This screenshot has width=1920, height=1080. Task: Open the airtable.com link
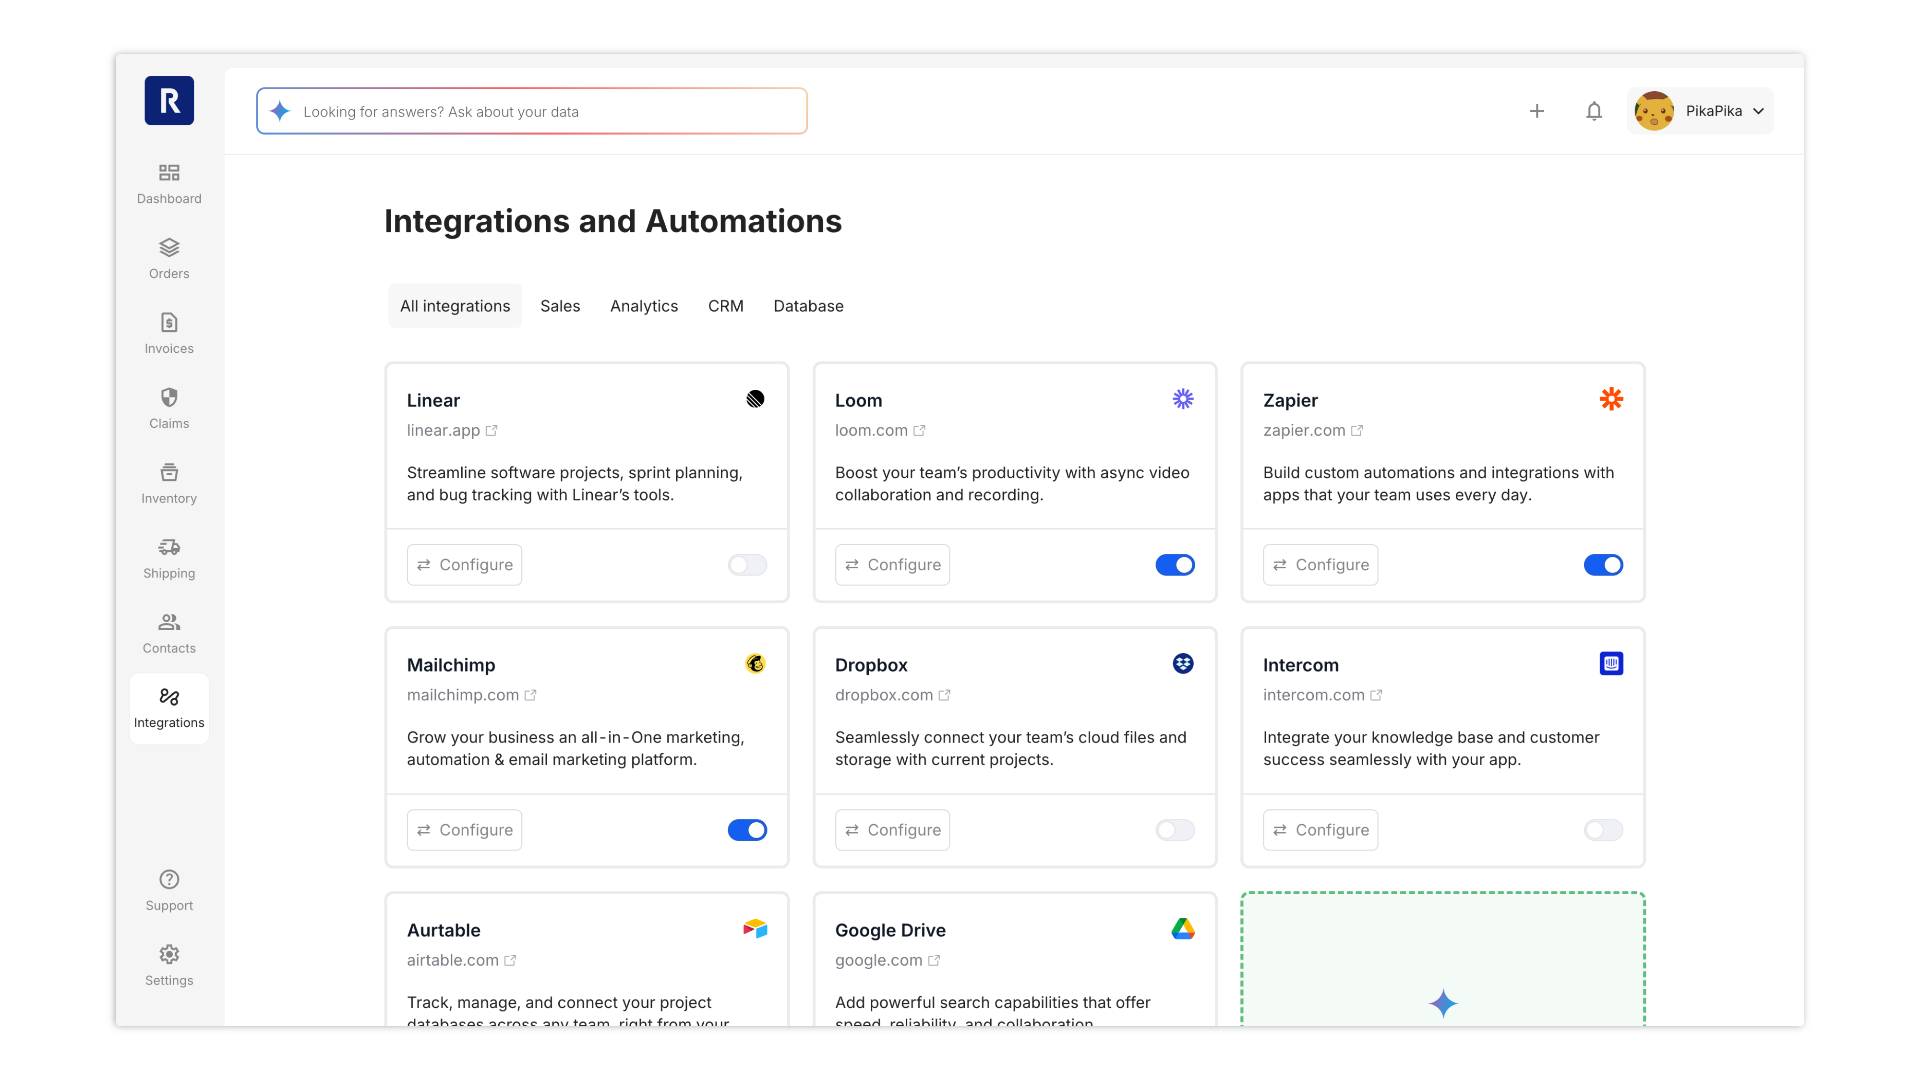(462, 960)
